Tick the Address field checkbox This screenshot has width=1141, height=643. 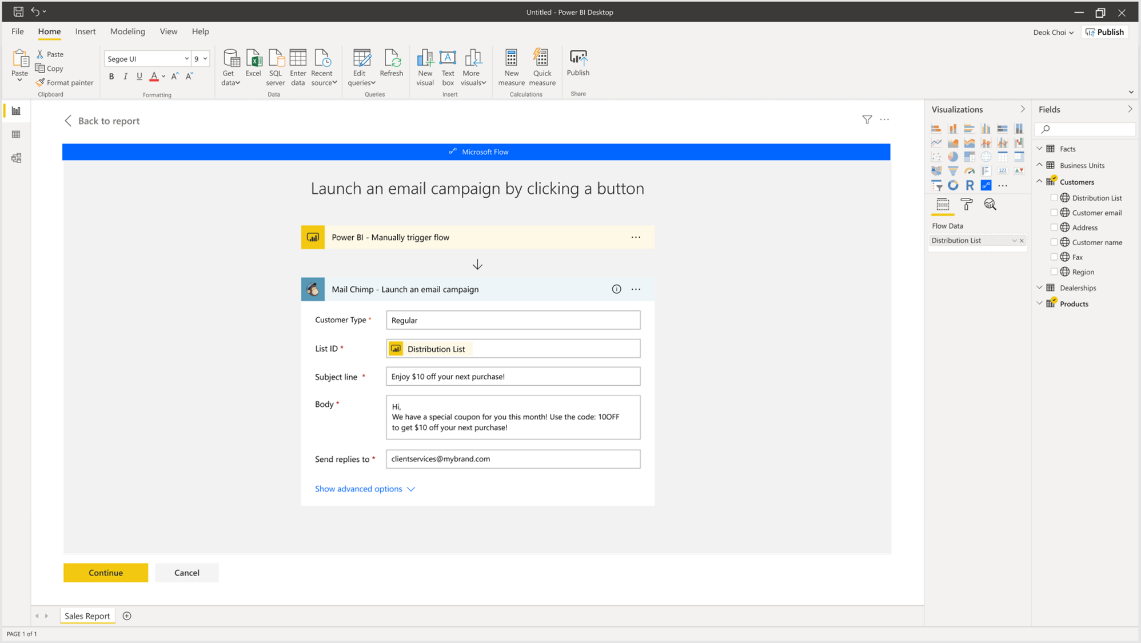1053,228
